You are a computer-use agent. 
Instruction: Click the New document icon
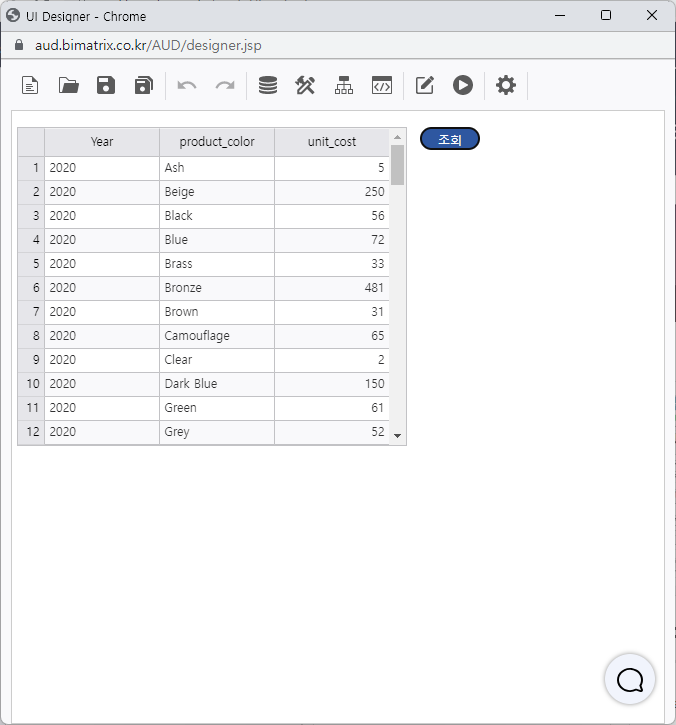(x=31, y=85)
